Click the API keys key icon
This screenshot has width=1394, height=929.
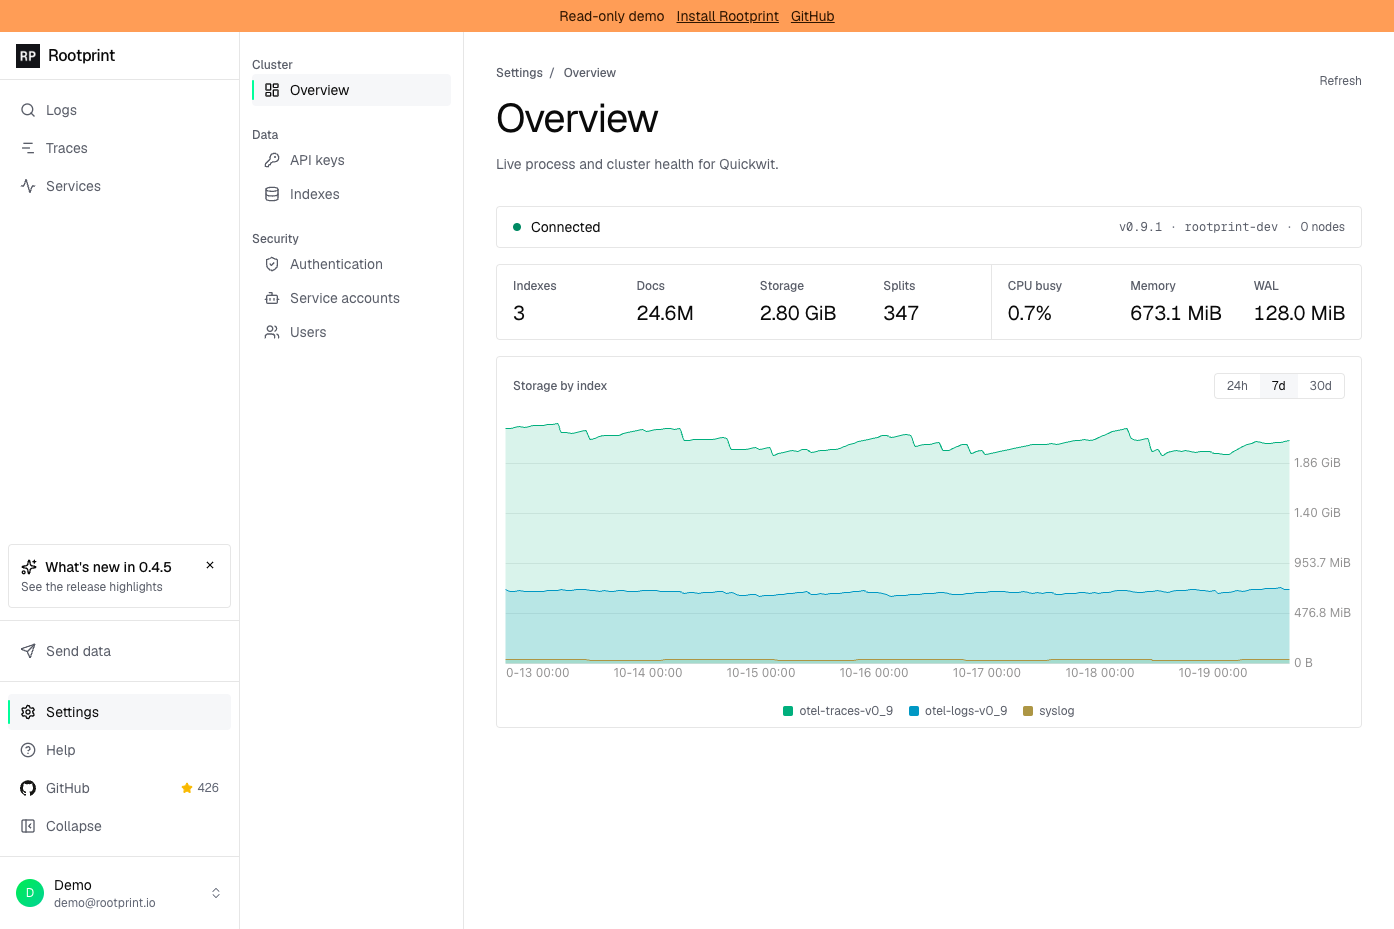point(272,160)
